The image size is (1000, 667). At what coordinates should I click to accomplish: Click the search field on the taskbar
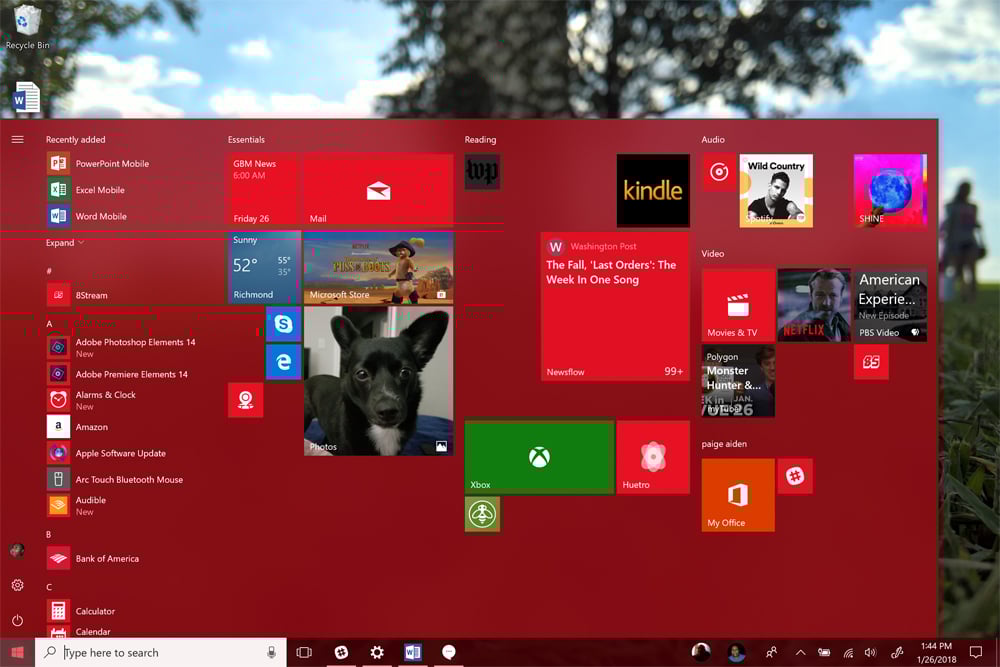[x=150, y=652]
